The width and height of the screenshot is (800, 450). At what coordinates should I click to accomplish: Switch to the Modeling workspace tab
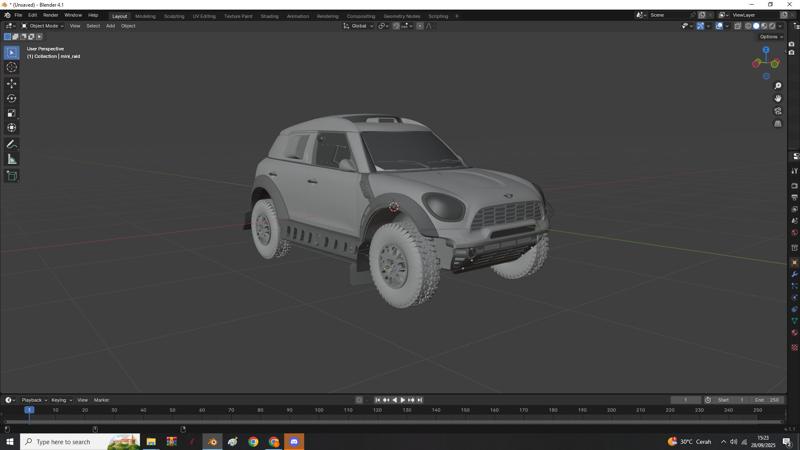point(145,16)
